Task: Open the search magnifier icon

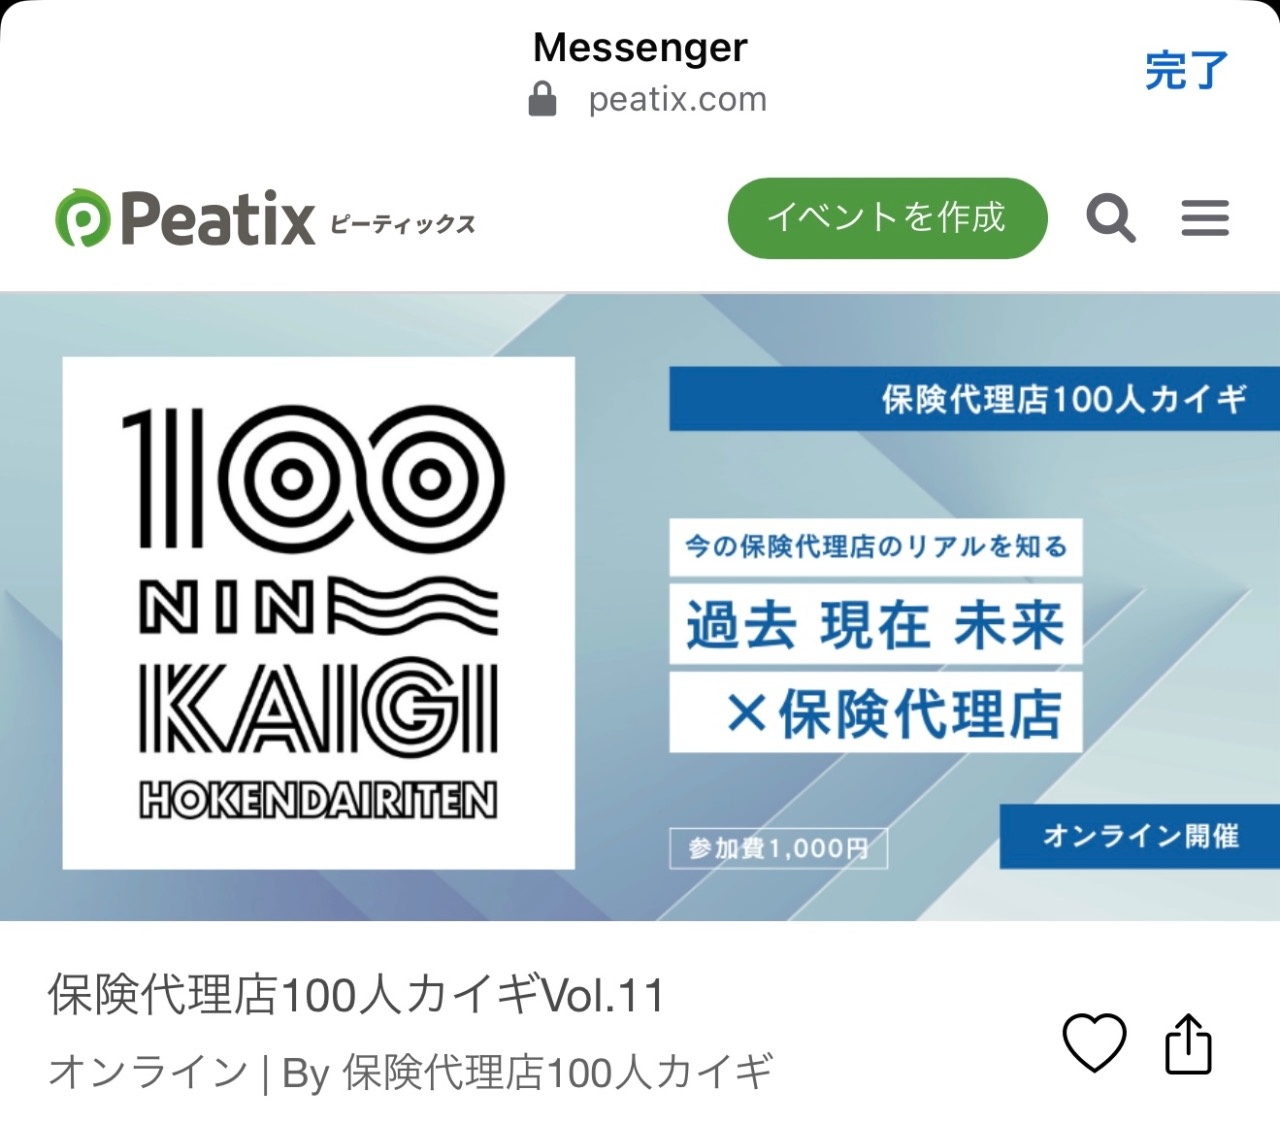Action: pos(1111,218)
